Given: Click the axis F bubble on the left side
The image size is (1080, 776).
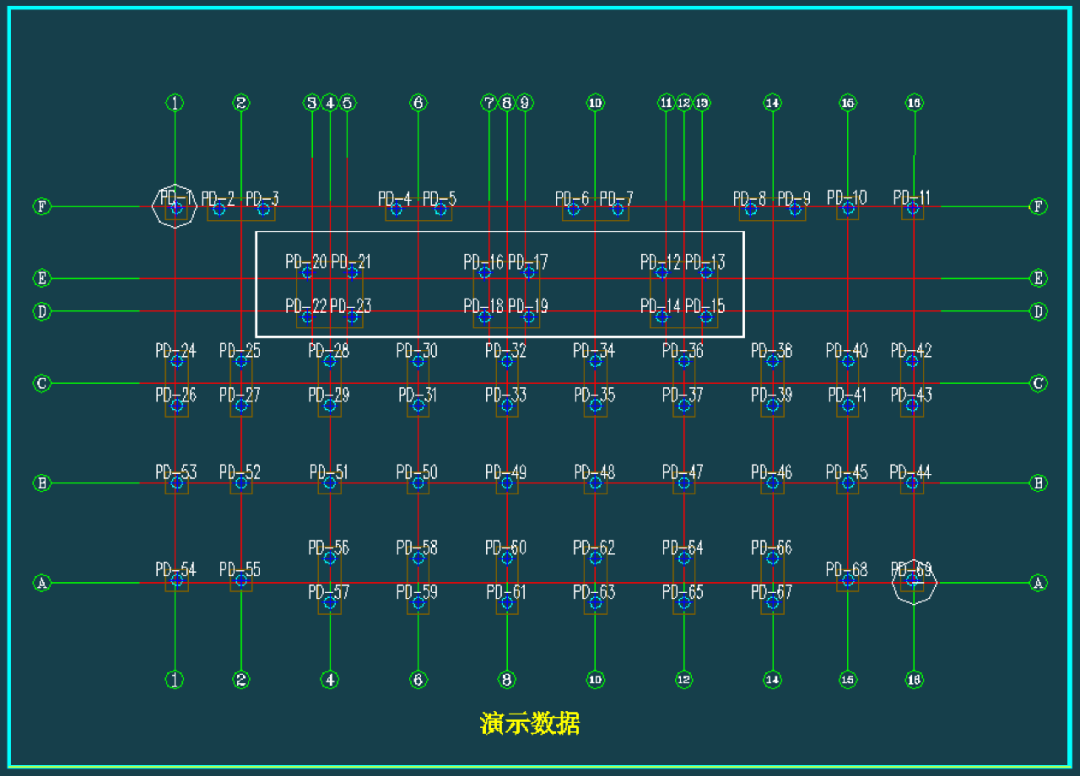Looking at the screenshot, I should click(42, 207).
